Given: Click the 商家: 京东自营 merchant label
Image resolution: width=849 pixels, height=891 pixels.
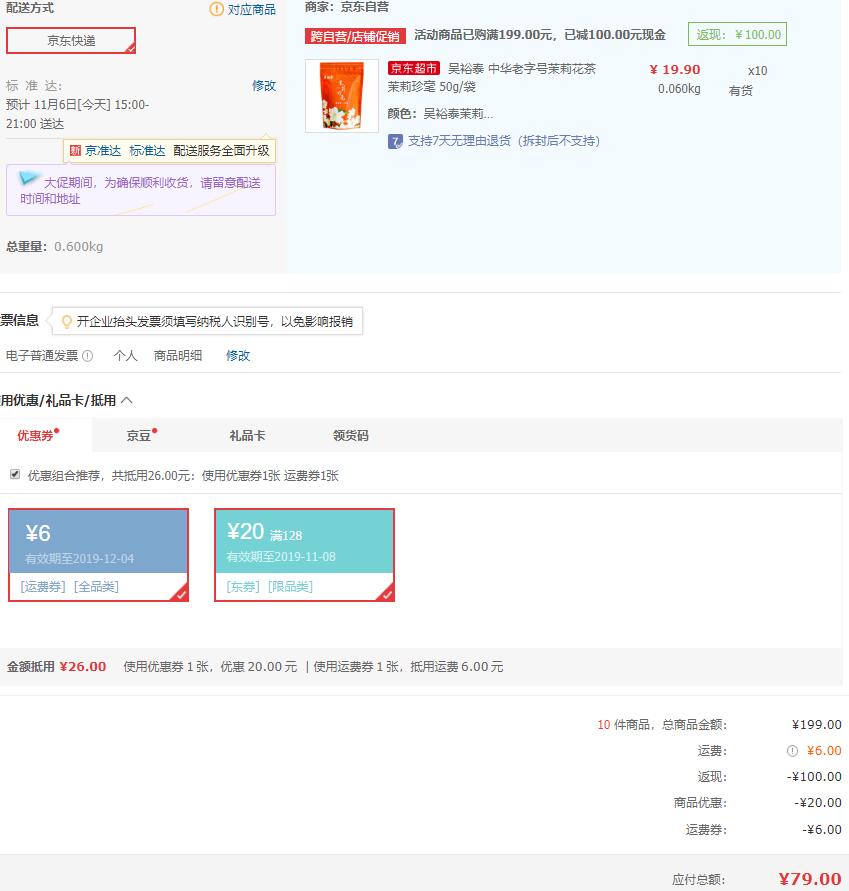Looking at the screenshot, I should tap(347, 7).
